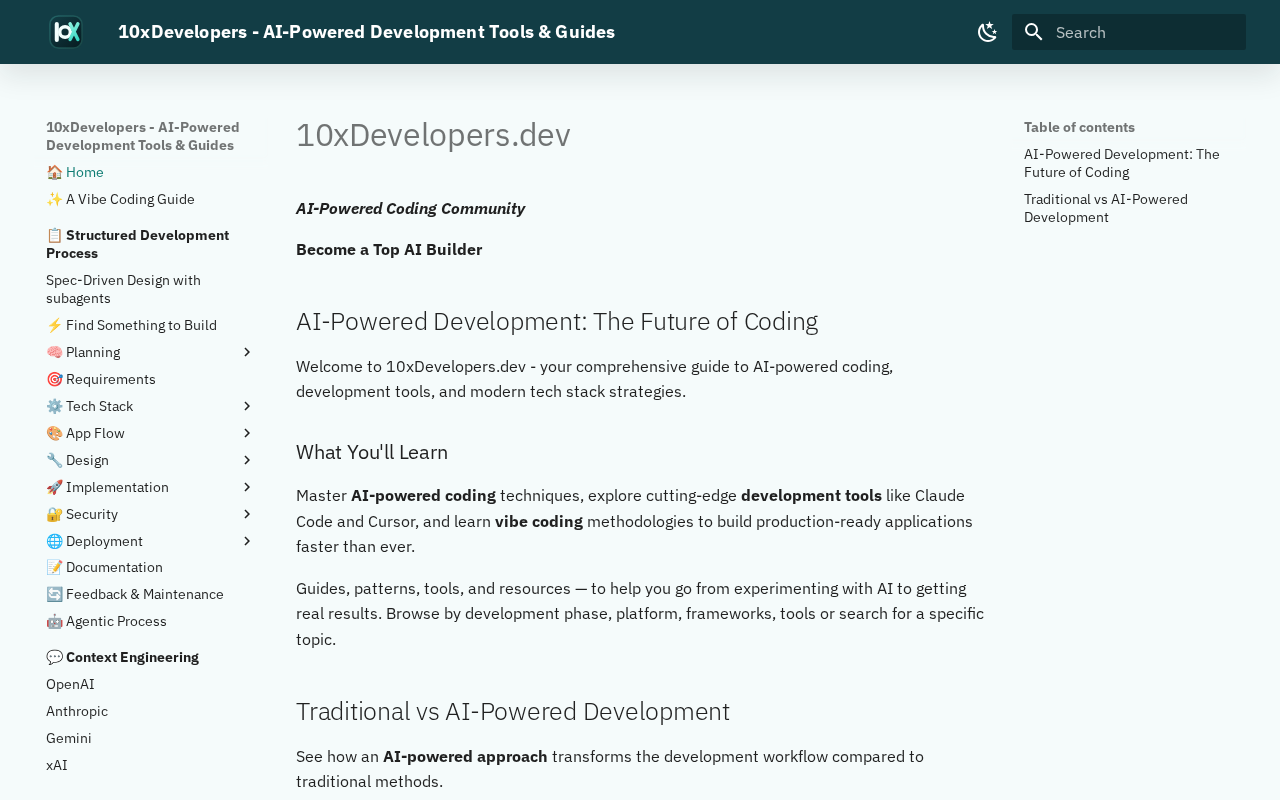Open Anthropic under Context Engineering
The image size is (1280, 800).
point(77,711)
